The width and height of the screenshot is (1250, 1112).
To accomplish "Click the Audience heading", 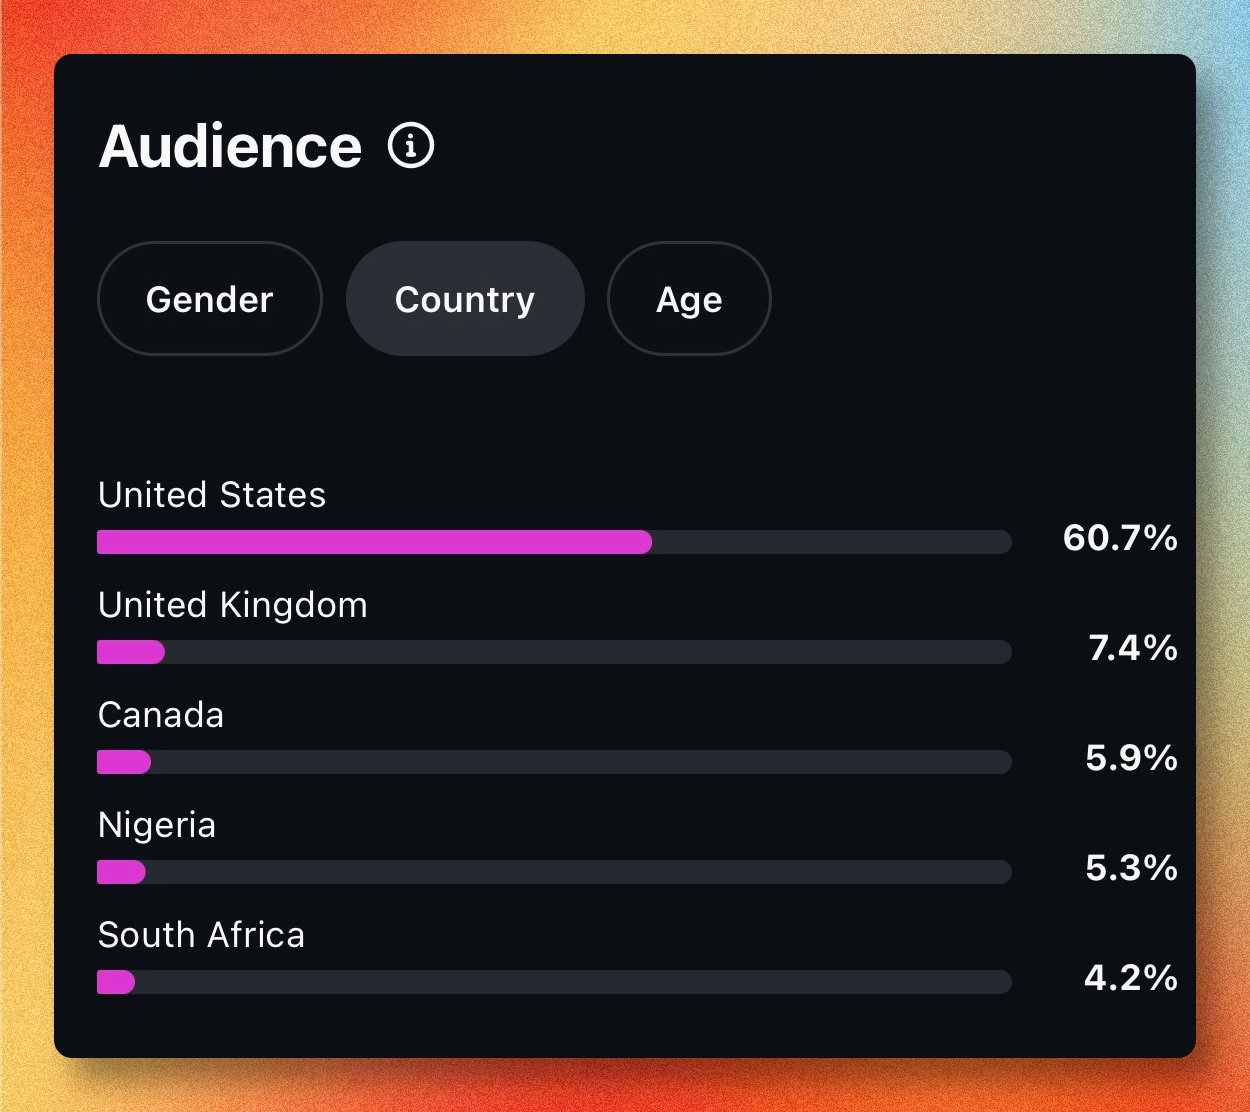I will (231, 147).
